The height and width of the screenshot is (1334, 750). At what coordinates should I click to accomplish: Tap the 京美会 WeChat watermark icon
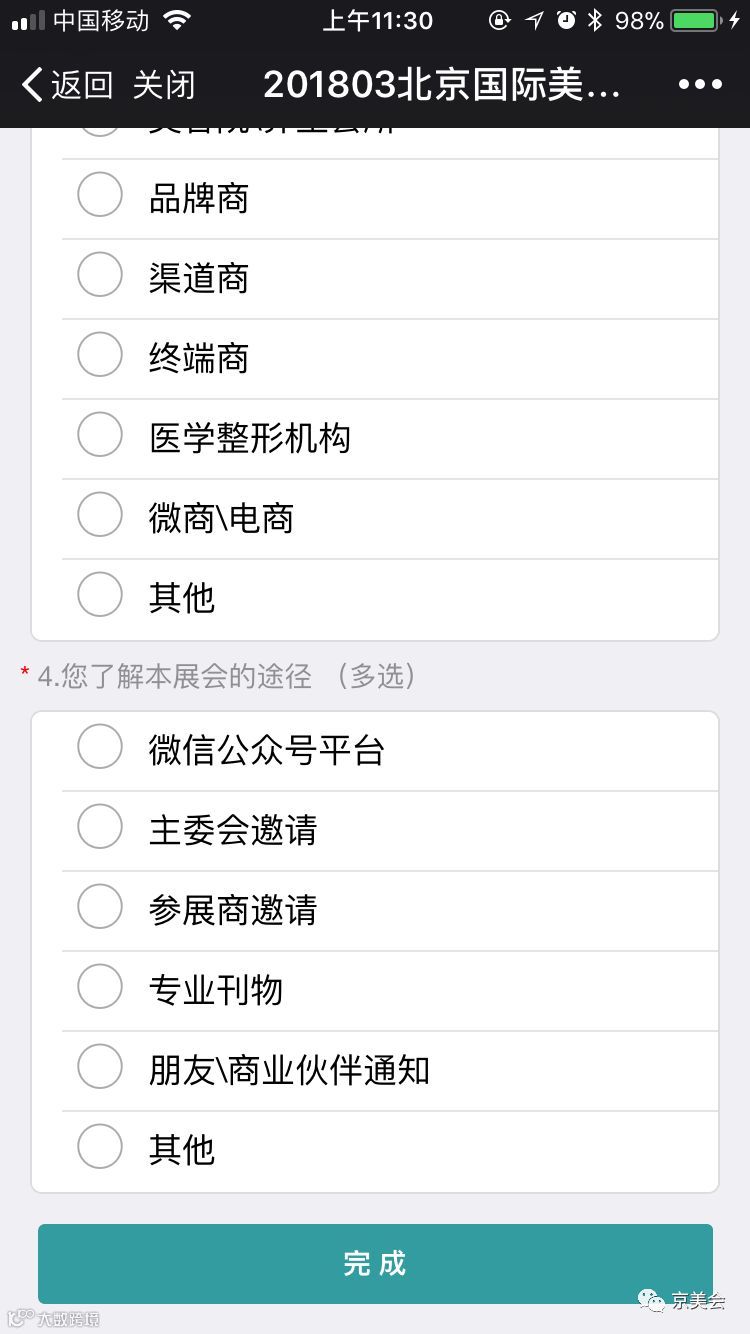click(x=654, y=1300)
